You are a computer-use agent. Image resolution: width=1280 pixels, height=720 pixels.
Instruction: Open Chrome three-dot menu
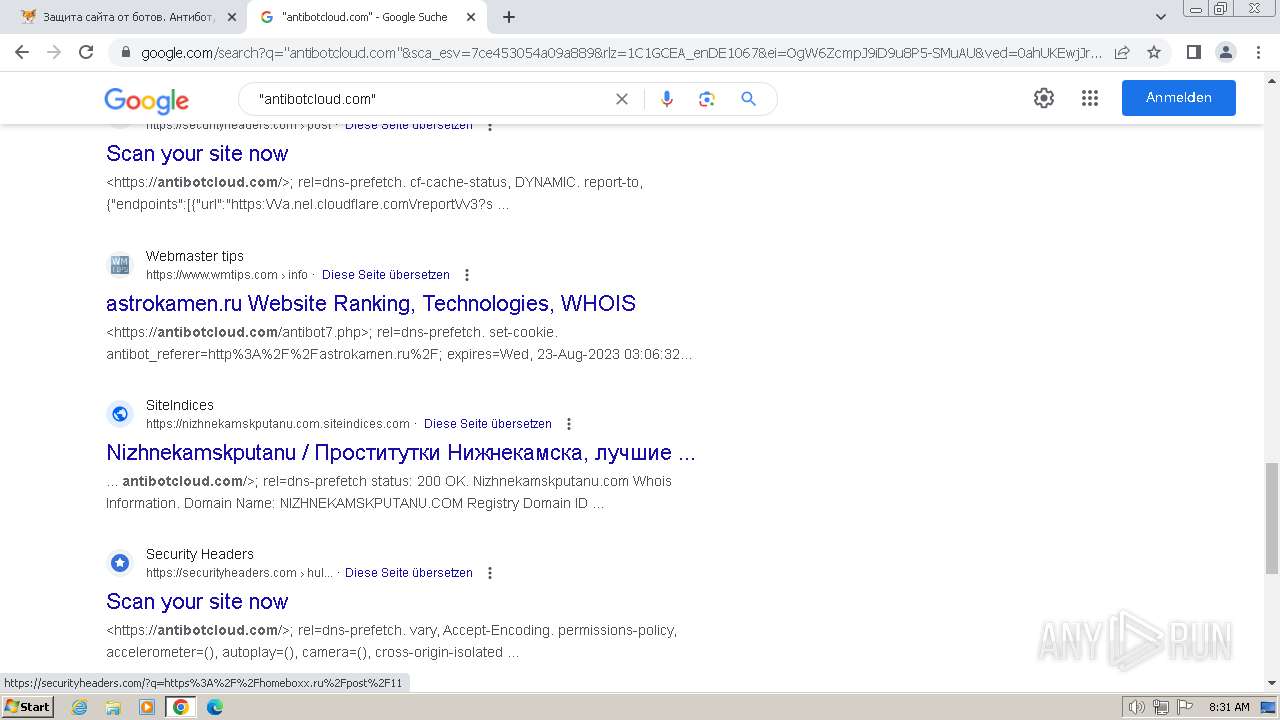[1258, 52]
